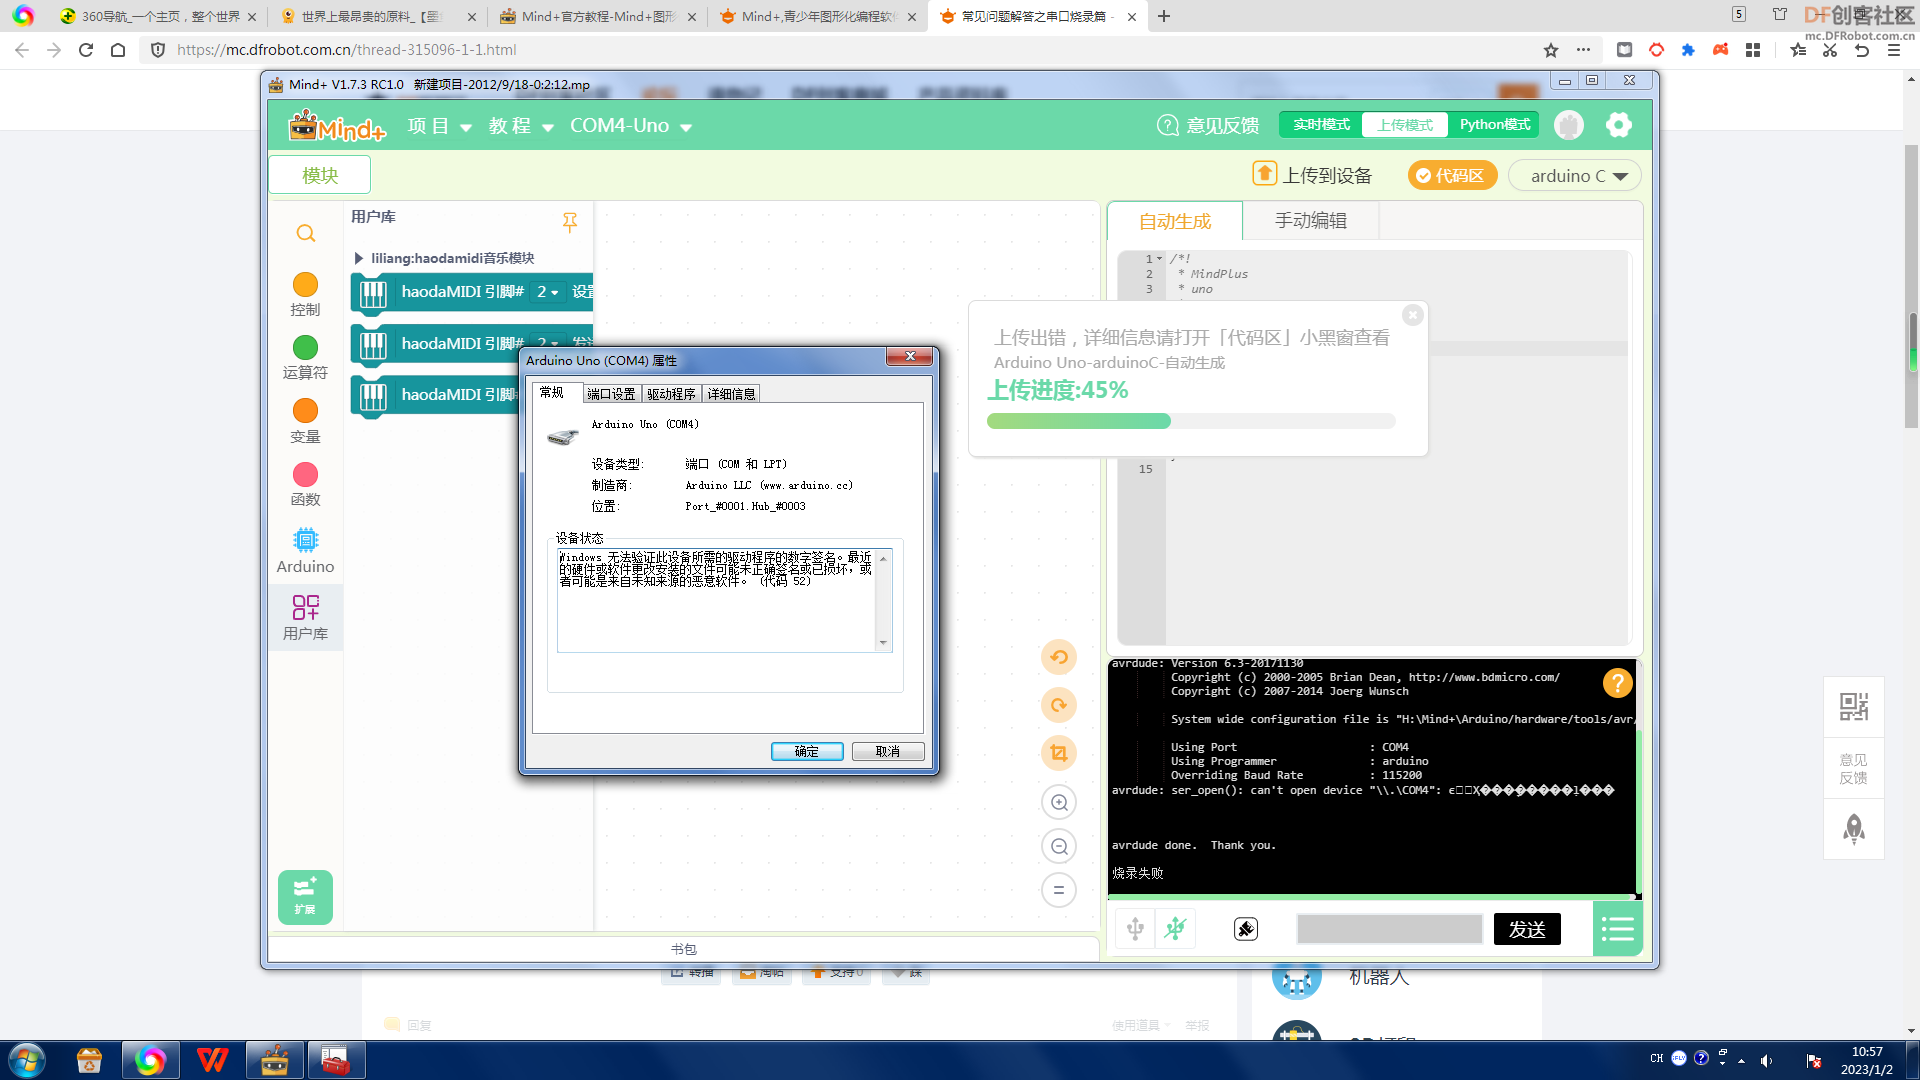This screenshot has width=1920, height=1080.
Task: Zoom out the block workspace
Action: [1059, 846]
